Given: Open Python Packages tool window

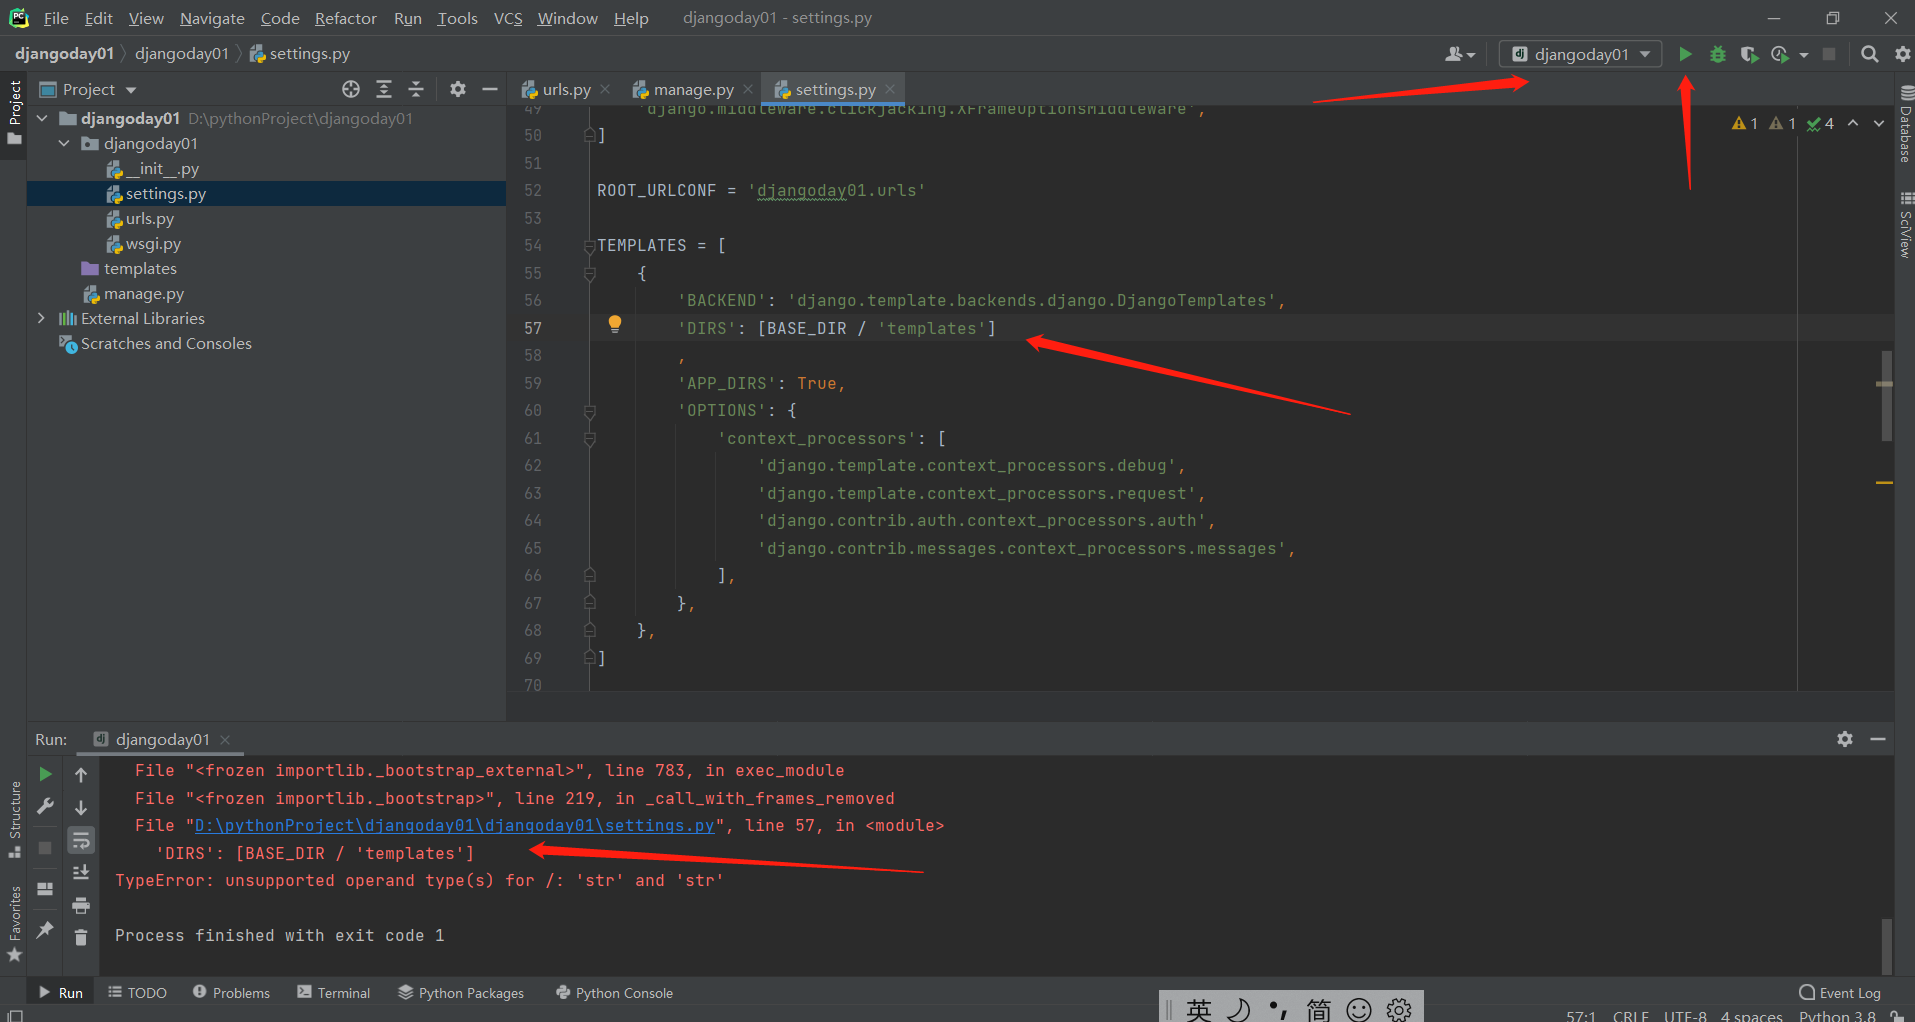Looking at the screenshot, I should (461, 993).
